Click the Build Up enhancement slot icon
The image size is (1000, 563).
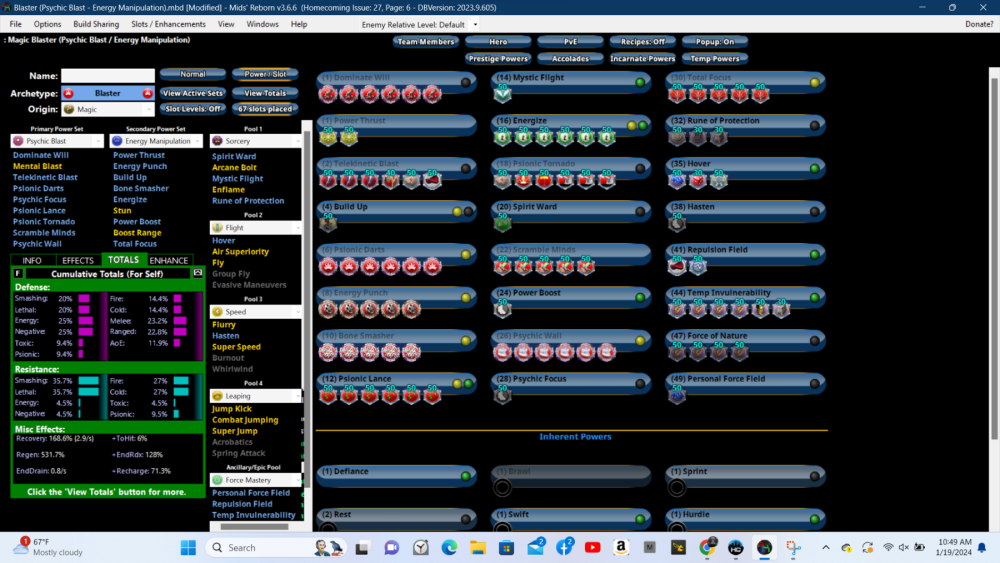327,225
